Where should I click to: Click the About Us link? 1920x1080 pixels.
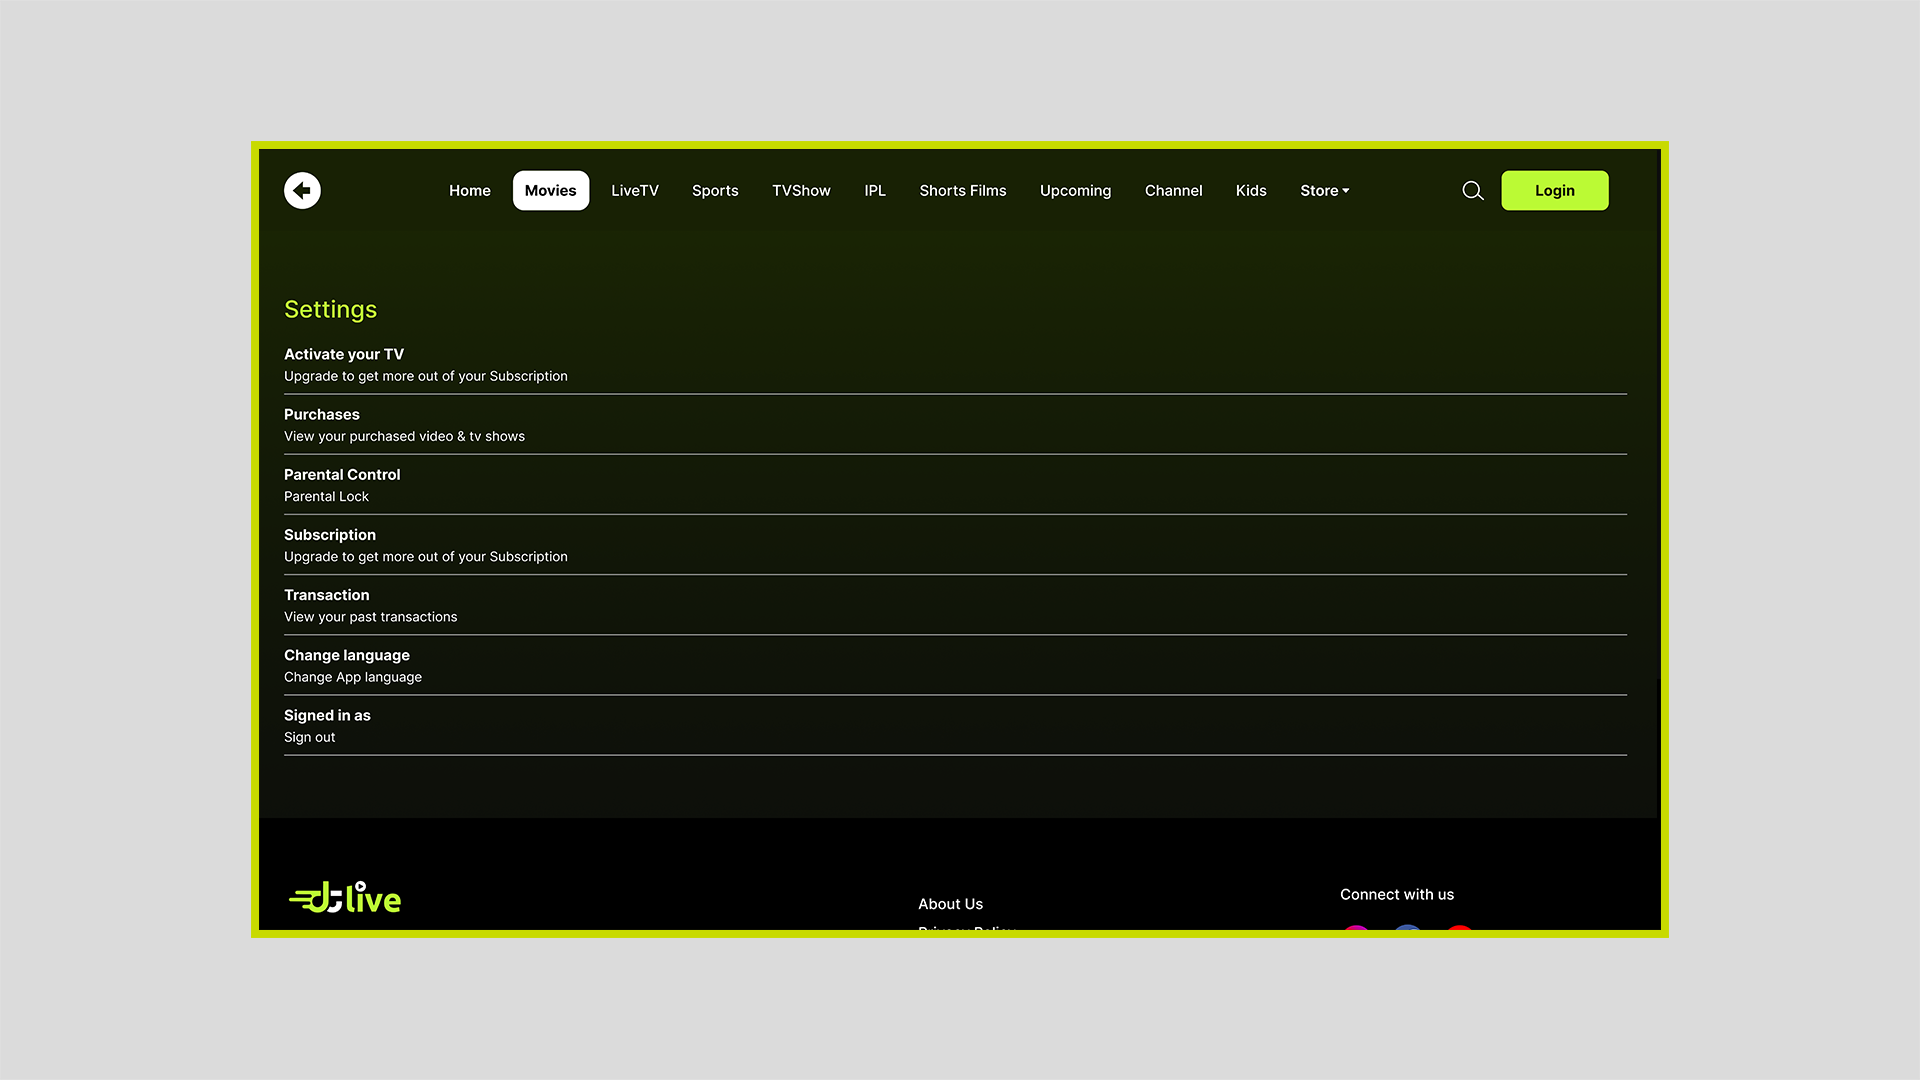[950, 903]
